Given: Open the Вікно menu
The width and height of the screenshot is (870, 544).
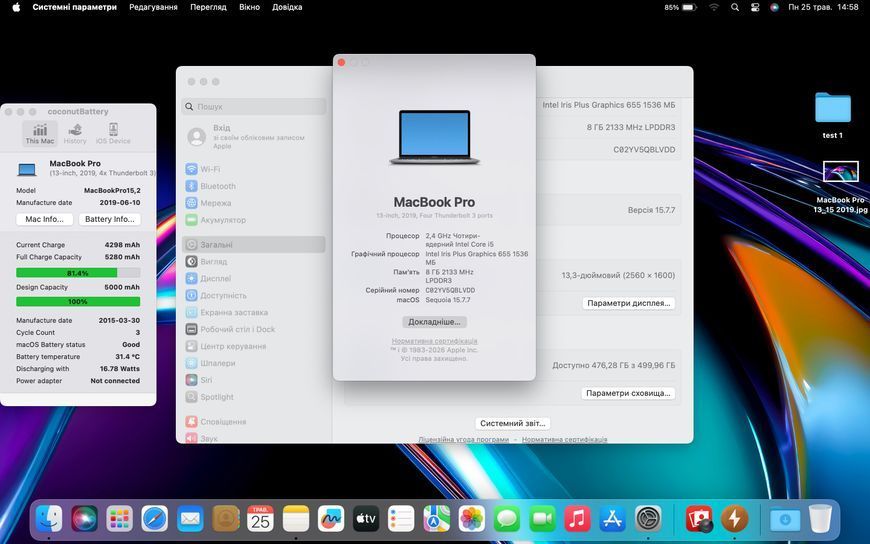Looking at the screenshot, I should tap(249, 7).
